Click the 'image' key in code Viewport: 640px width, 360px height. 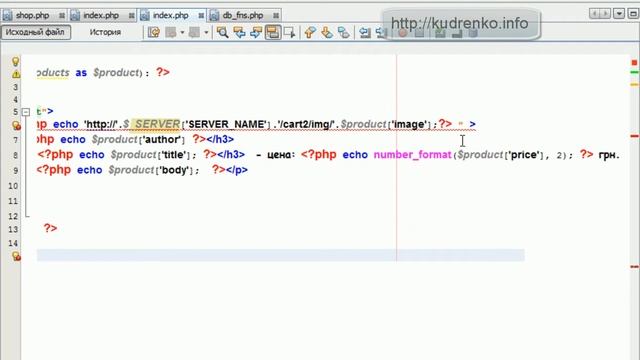pyautogui.click(x=409, y=124)
